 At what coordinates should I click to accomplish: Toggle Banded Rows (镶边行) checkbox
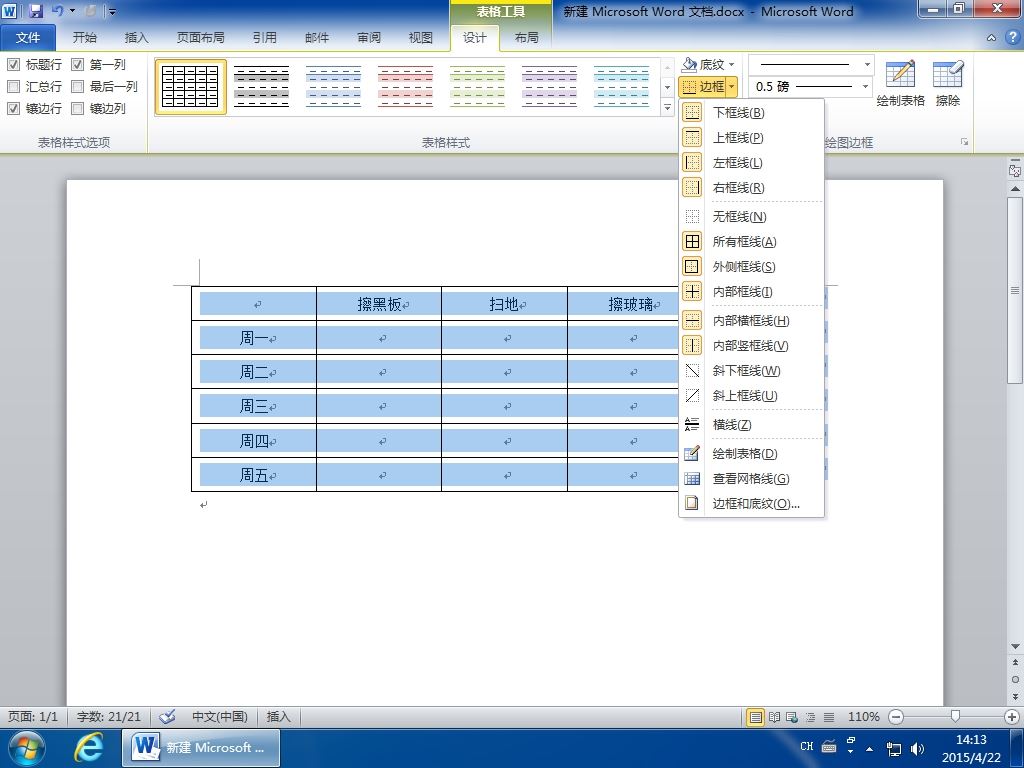coord(13,108)
